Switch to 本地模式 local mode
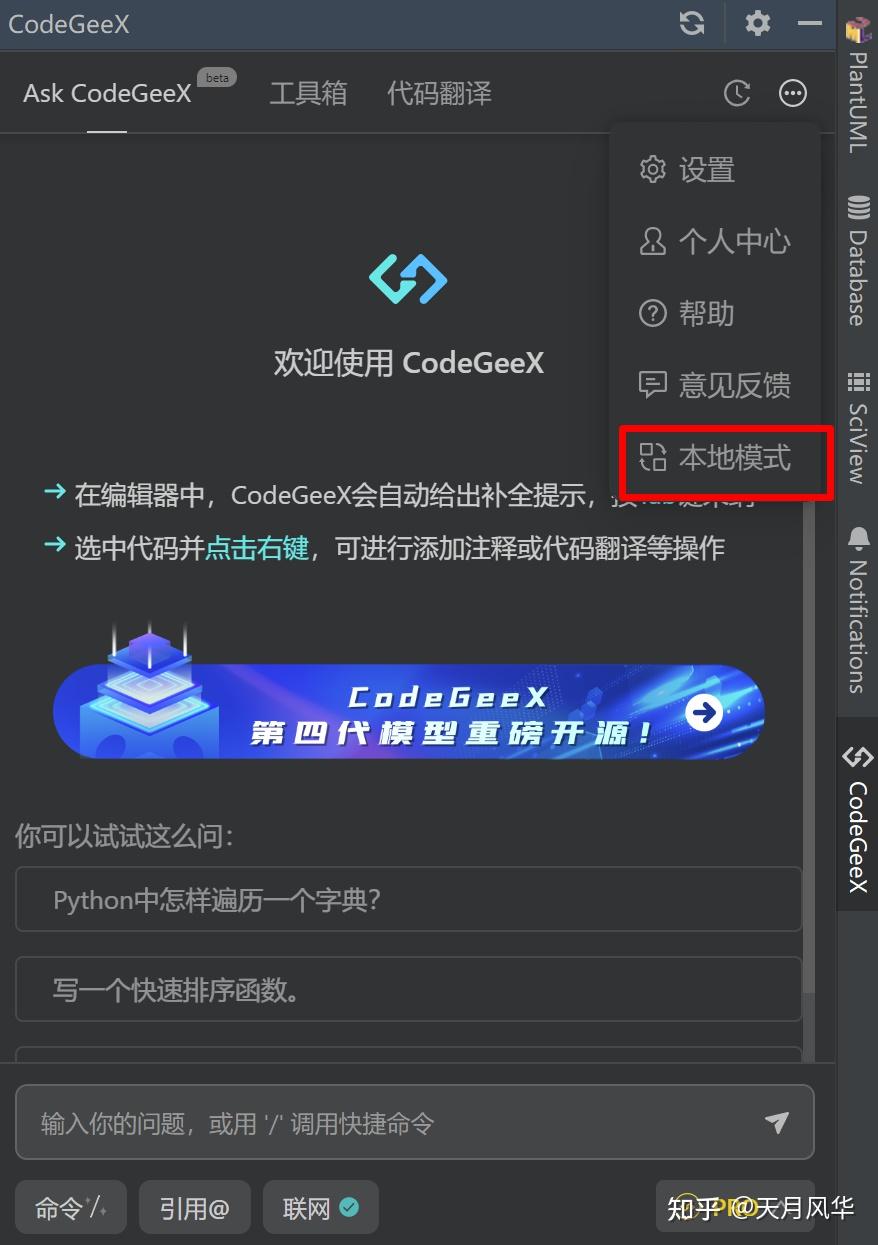878x1245 pixels. coord(715,458)
